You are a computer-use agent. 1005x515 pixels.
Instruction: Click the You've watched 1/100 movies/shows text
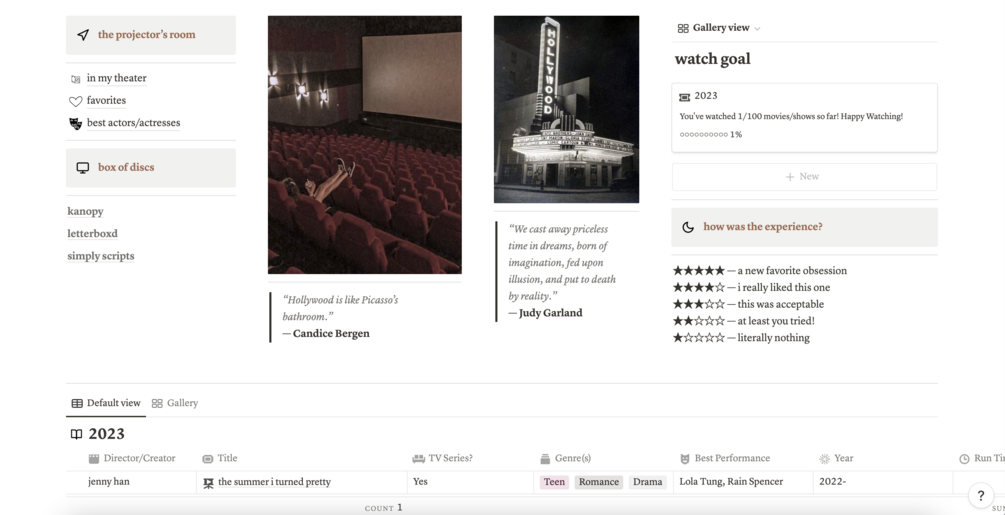(x=791, y=117)
